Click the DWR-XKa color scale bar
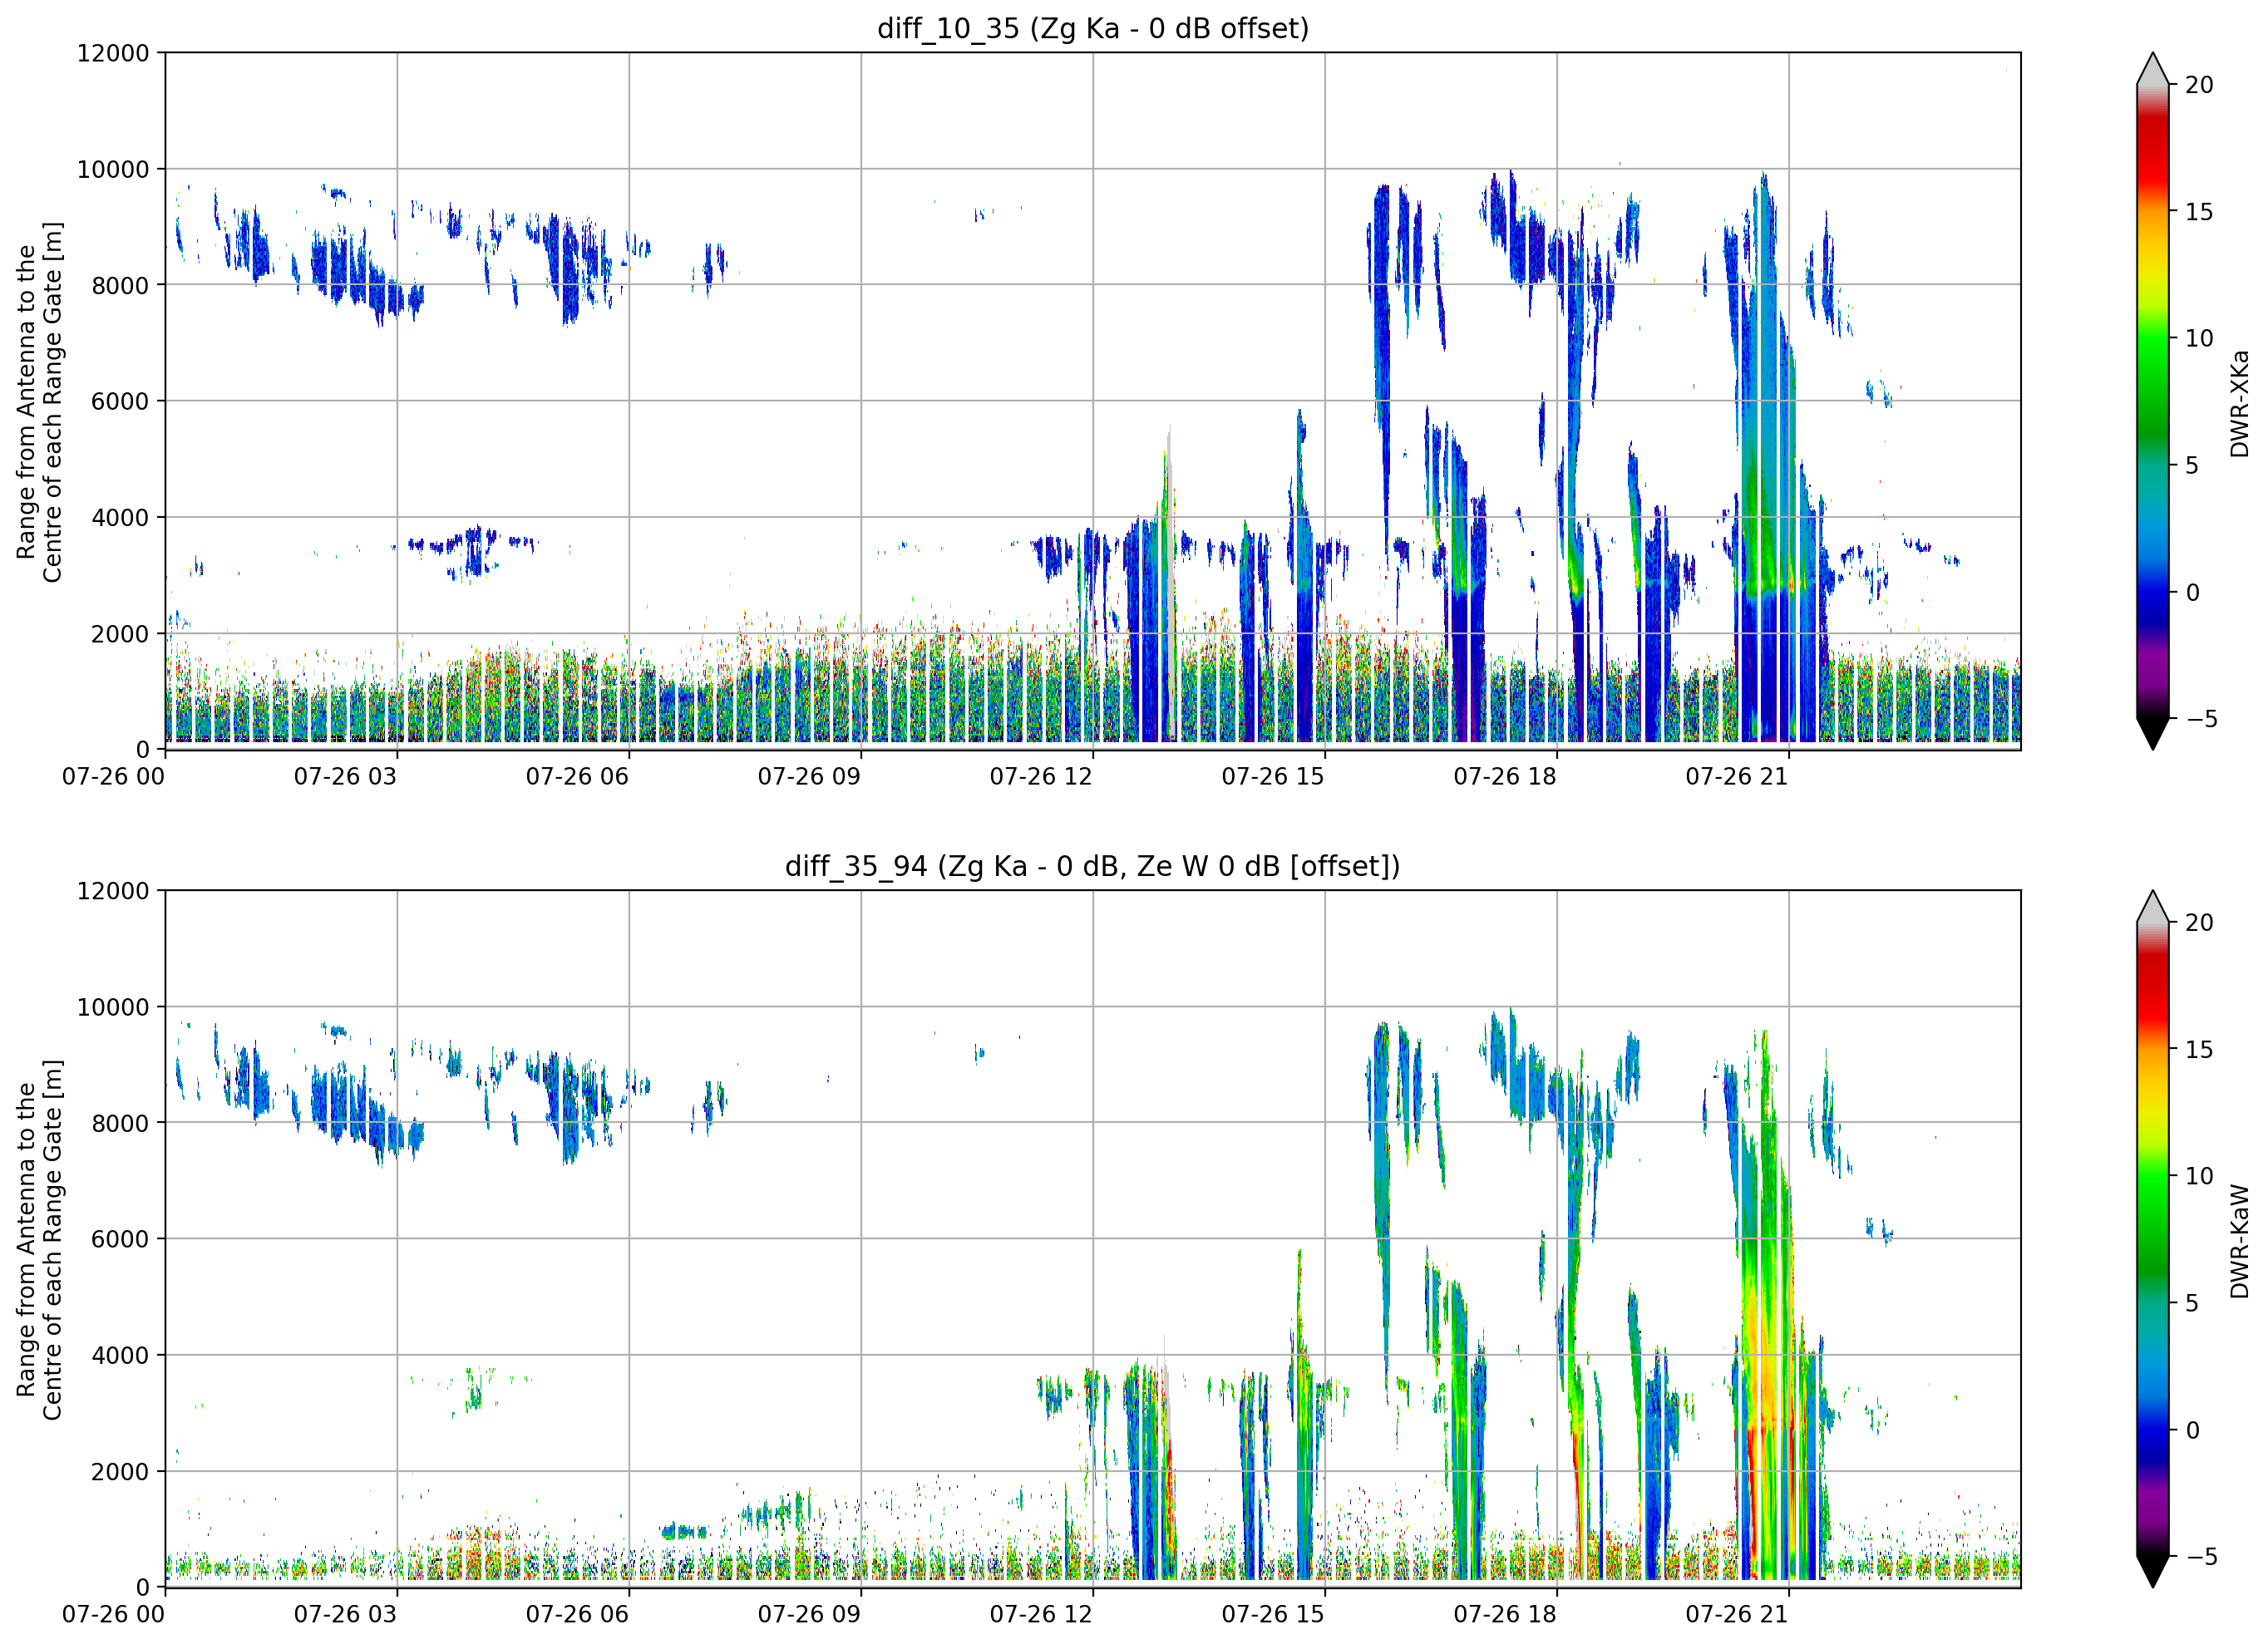Image resolution: width=2268 pixels, height=1644 pixels. [x=2153, y=401]
